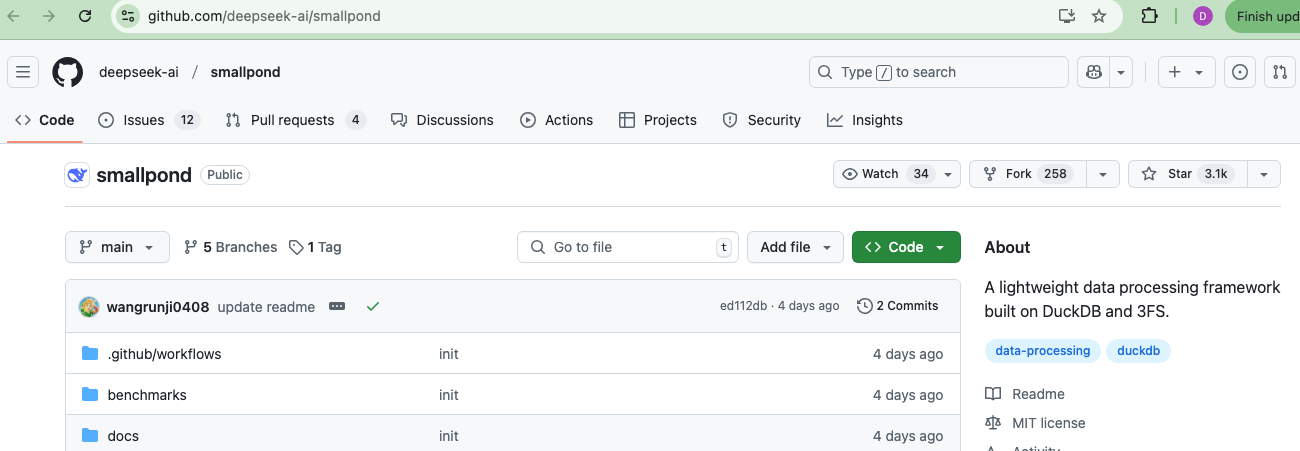Focus the 'Type / to search' field
The width and height of the screenshot is (1300, 451).
click(x=939, y=72)
